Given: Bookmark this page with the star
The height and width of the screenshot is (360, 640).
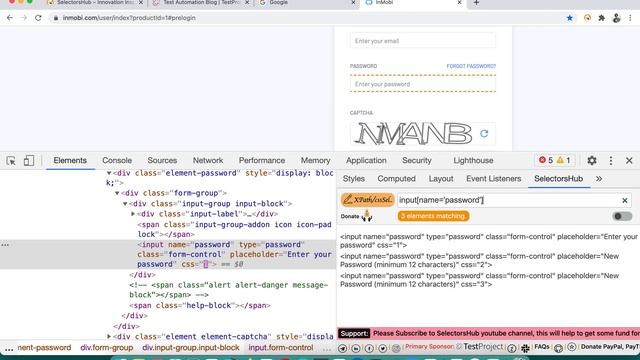Looking at the screenshot, I should 569,18.
